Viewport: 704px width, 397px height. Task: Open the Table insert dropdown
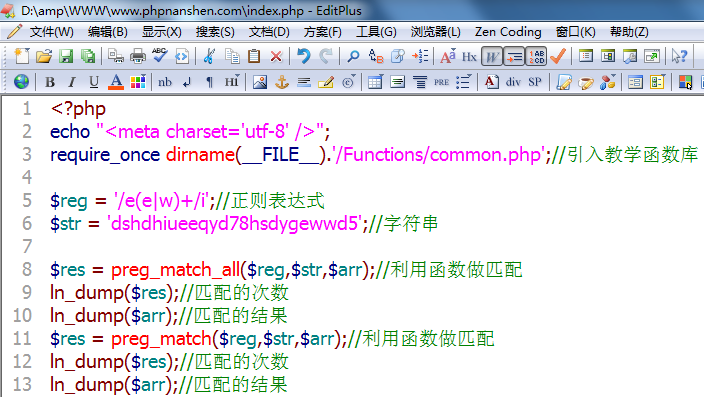click(x=375, y=82)
